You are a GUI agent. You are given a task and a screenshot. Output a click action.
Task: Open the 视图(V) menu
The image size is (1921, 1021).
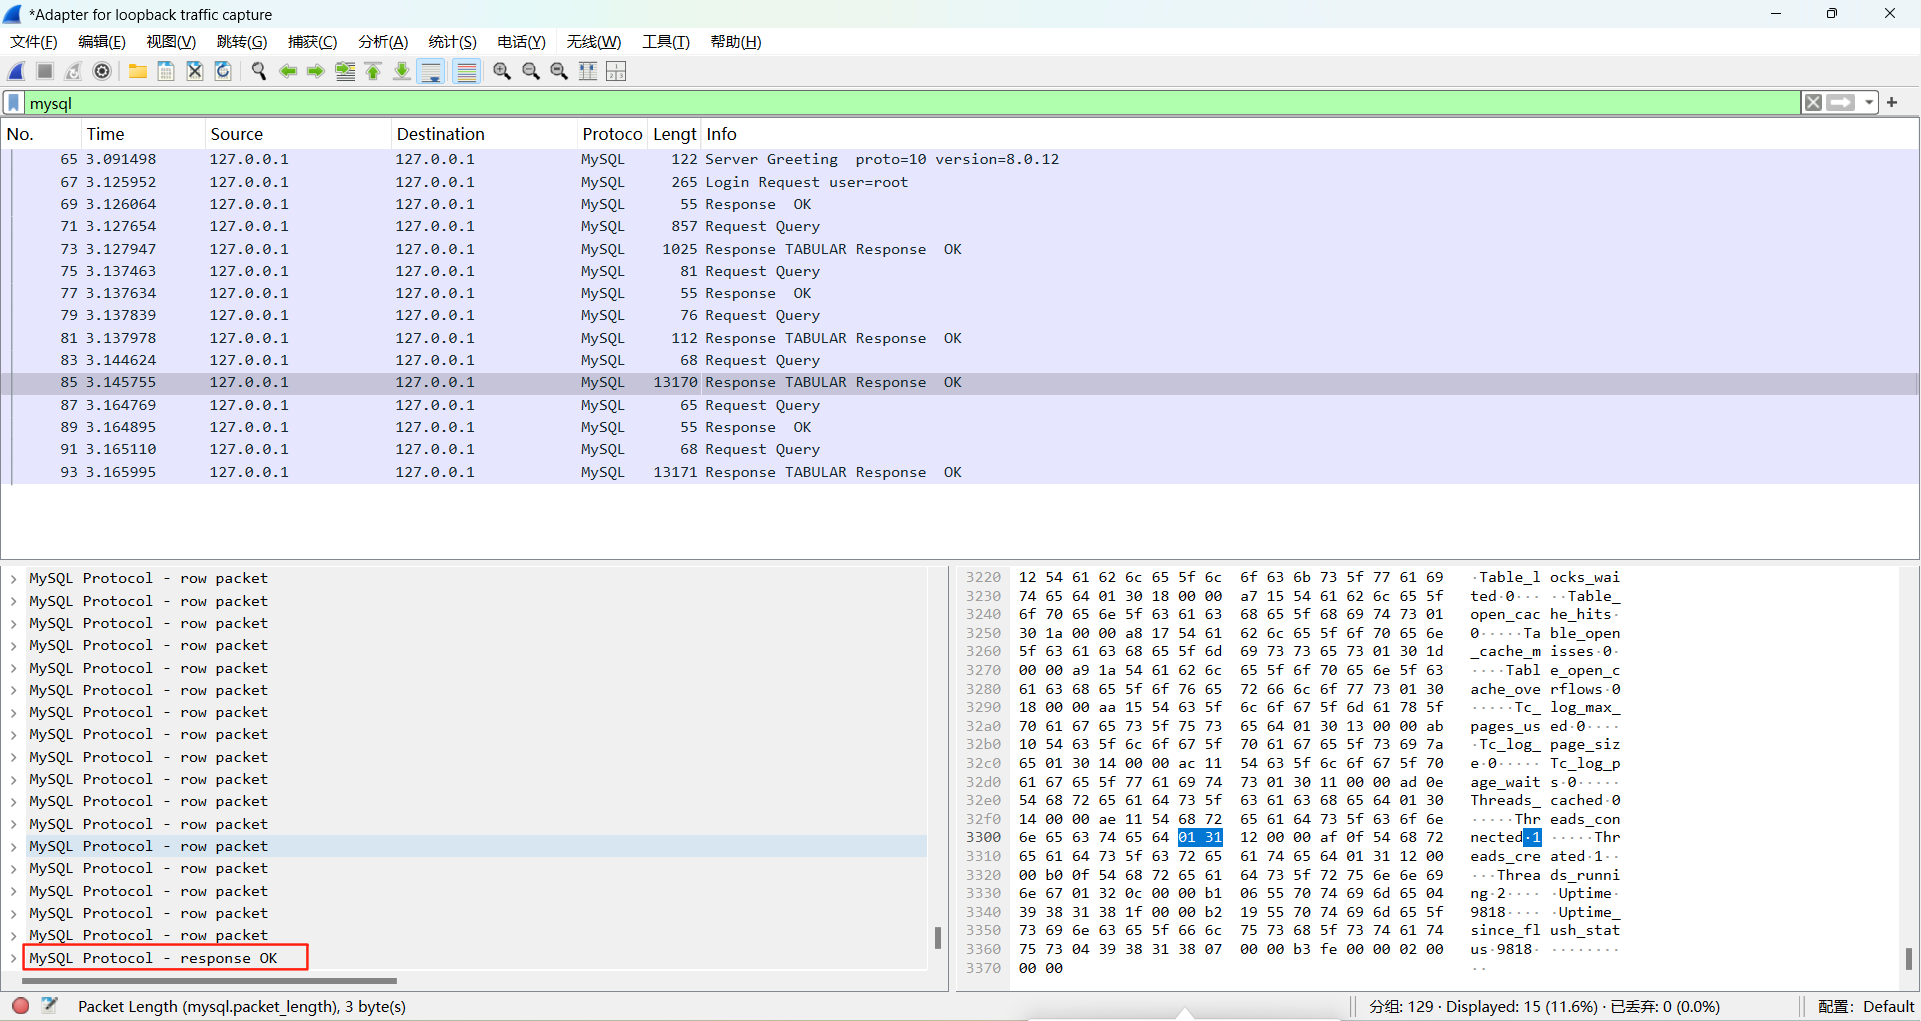click(x=171, y=42)
